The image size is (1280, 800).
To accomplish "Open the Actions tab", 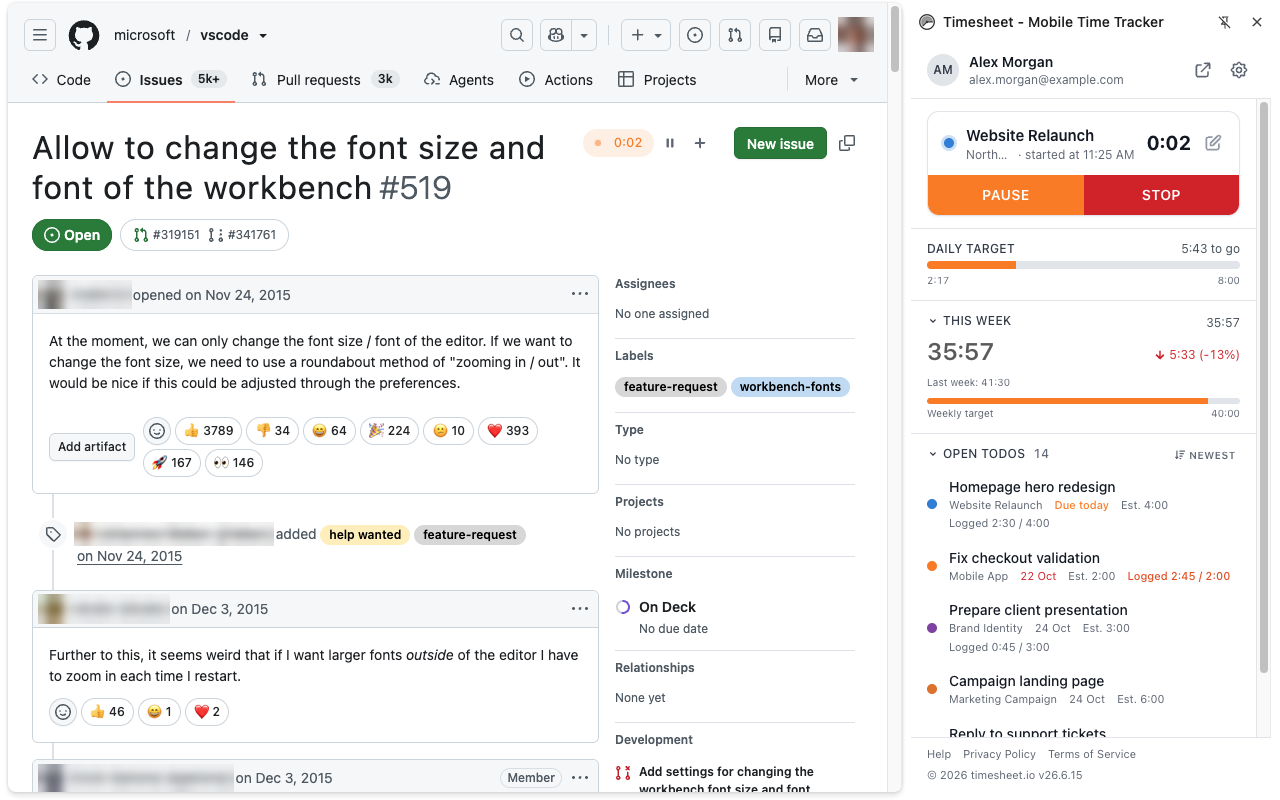I will point(556,80).
